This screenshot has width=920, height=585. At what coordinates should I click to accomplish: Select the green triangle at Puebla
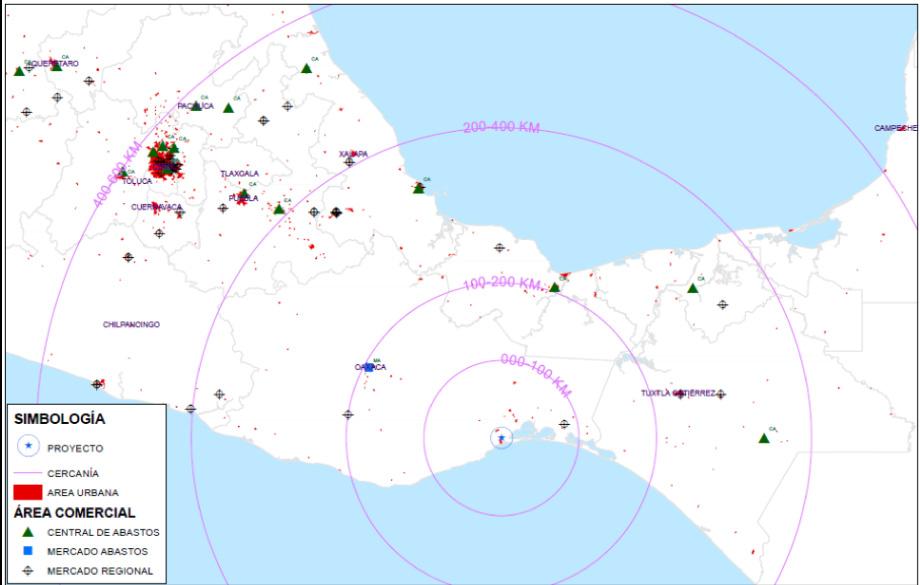tap(243, 194)
